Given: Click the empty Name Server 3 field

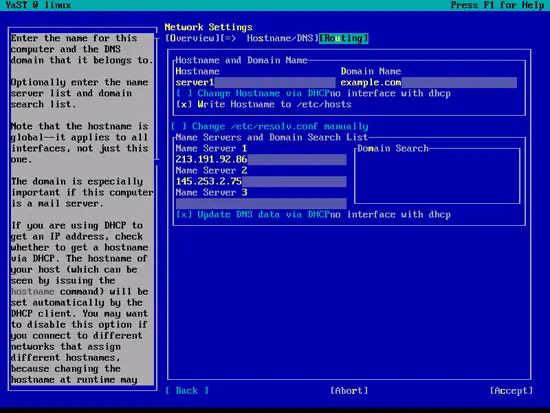Looking at the screenshot, I should tap(261, 204).
